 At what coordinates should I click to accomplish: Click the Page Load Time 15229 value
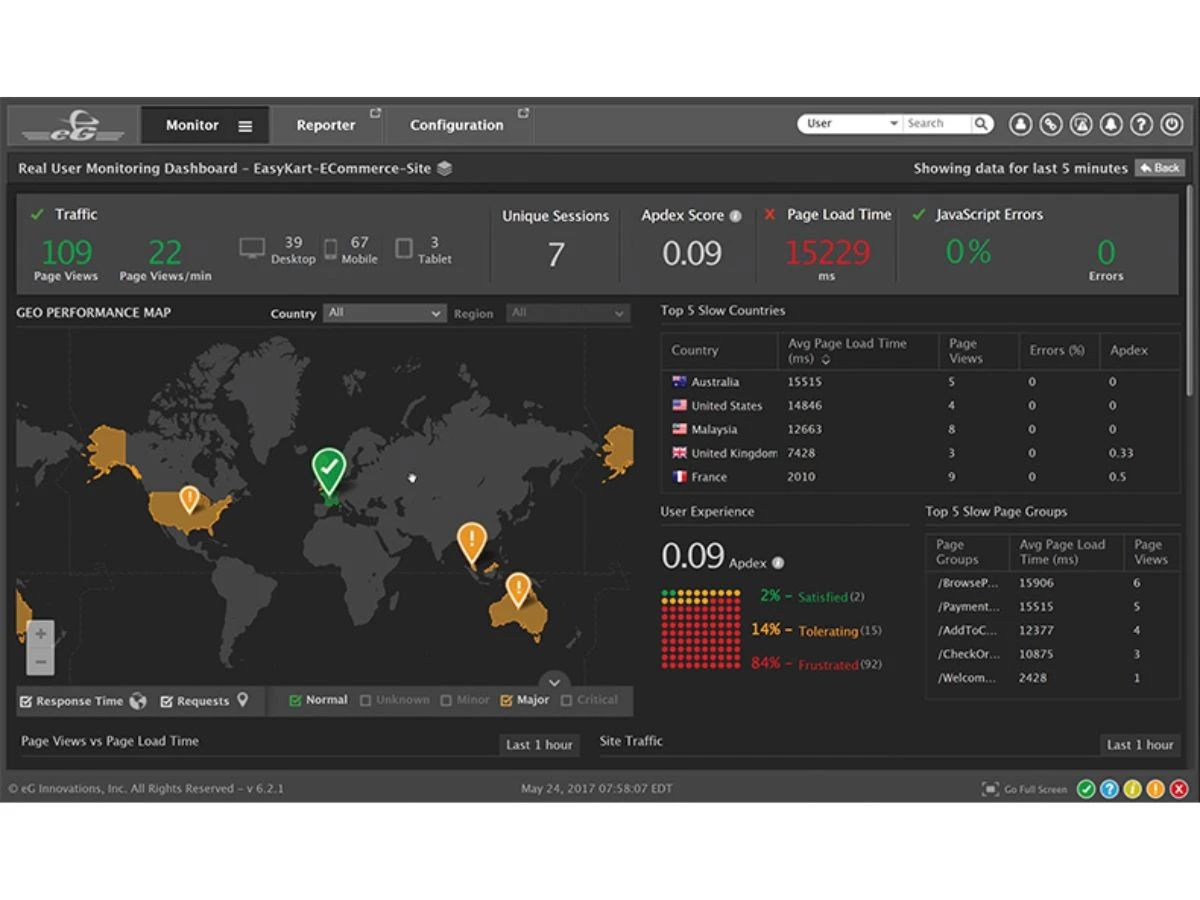pyautogui.click(x=827, y=253)
